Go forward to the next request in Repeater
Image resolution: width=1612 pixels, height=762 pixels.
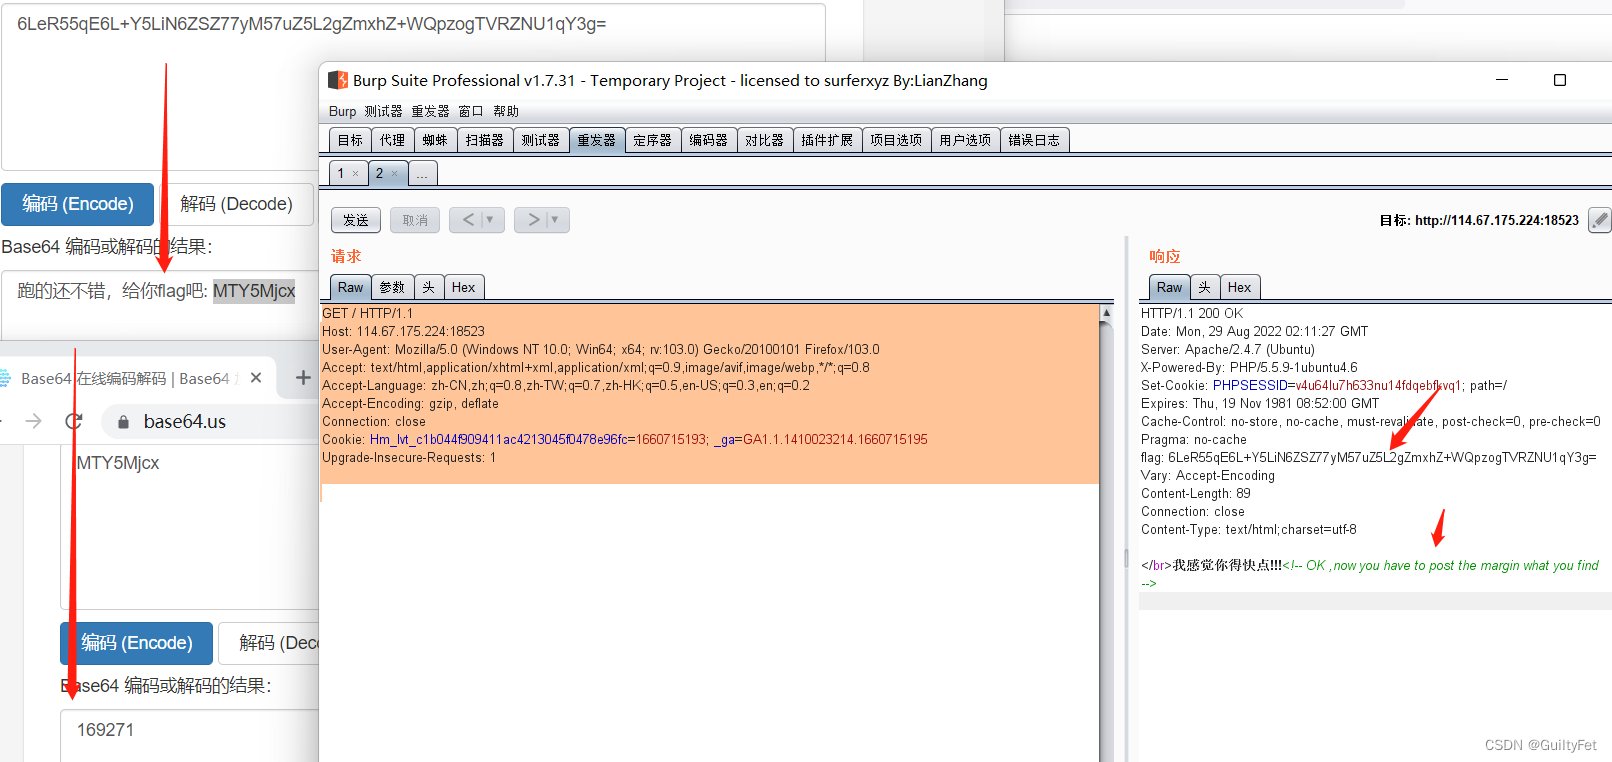click(533, 220)
